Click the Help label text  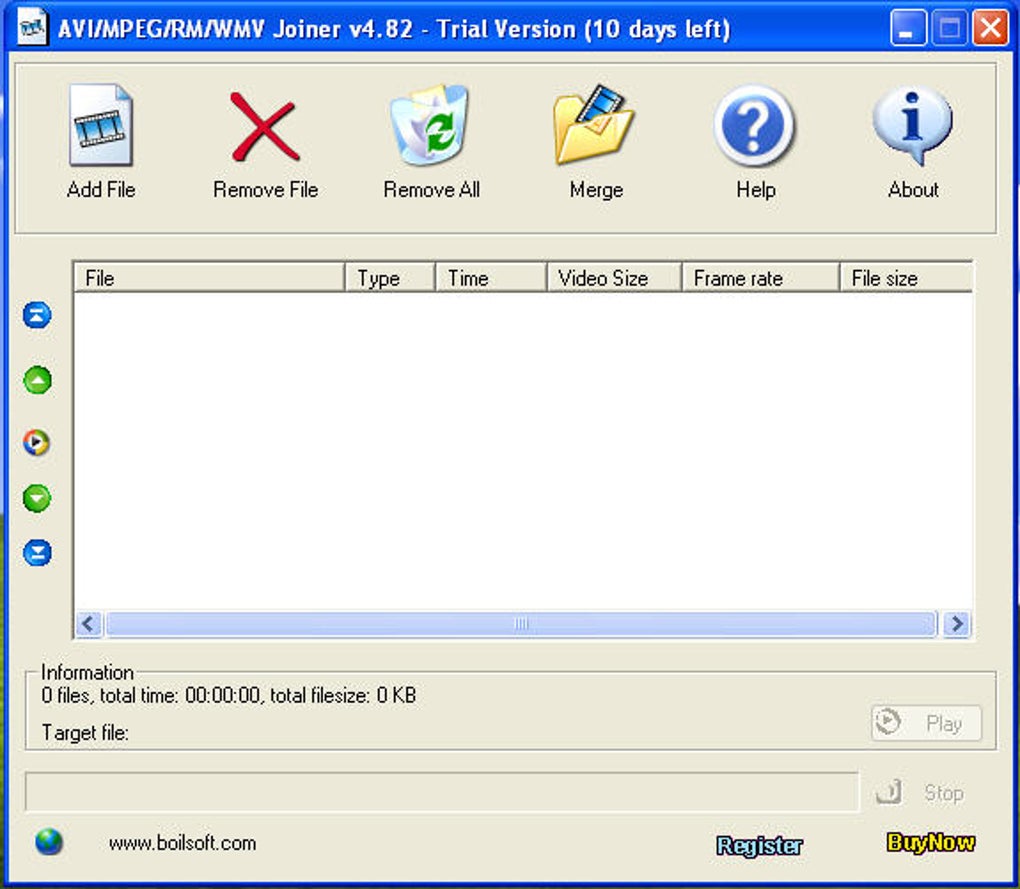point(755,190)
